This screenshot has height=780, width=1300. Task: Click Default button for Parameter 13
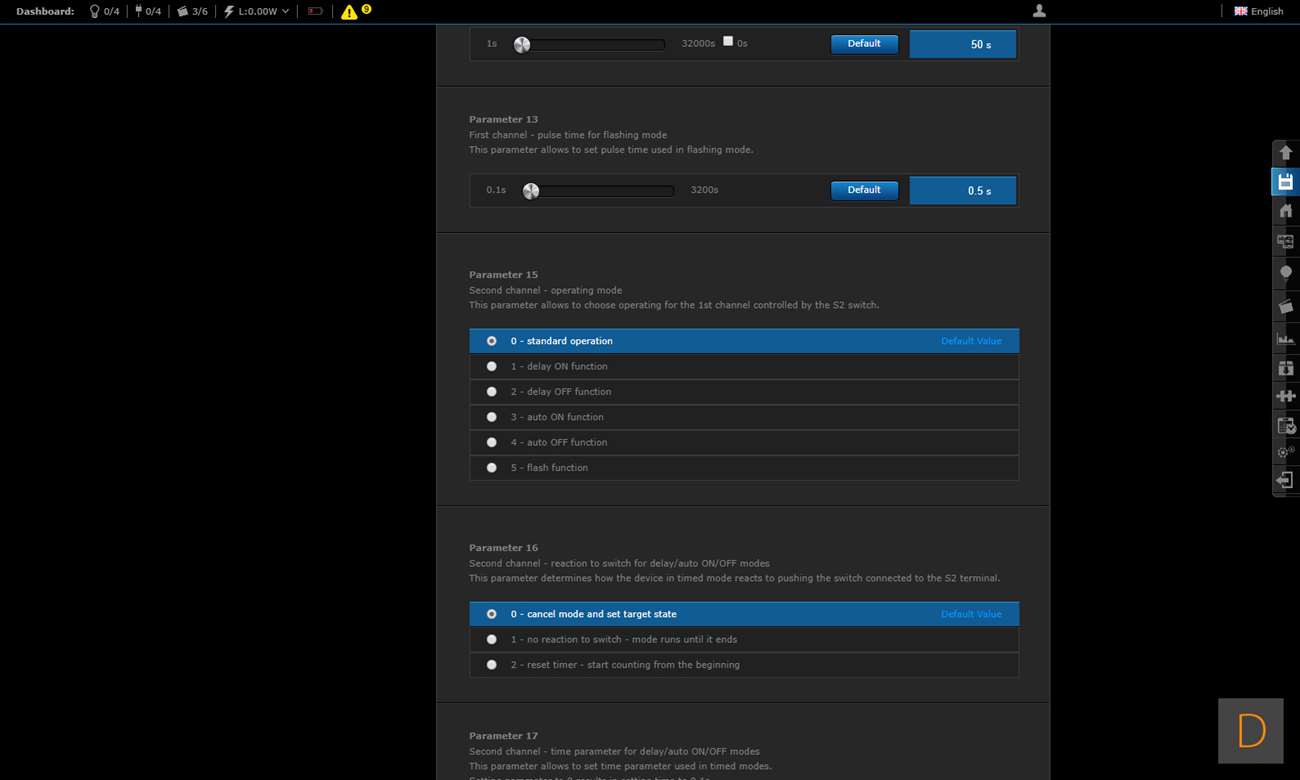click(x=864, y=190)
